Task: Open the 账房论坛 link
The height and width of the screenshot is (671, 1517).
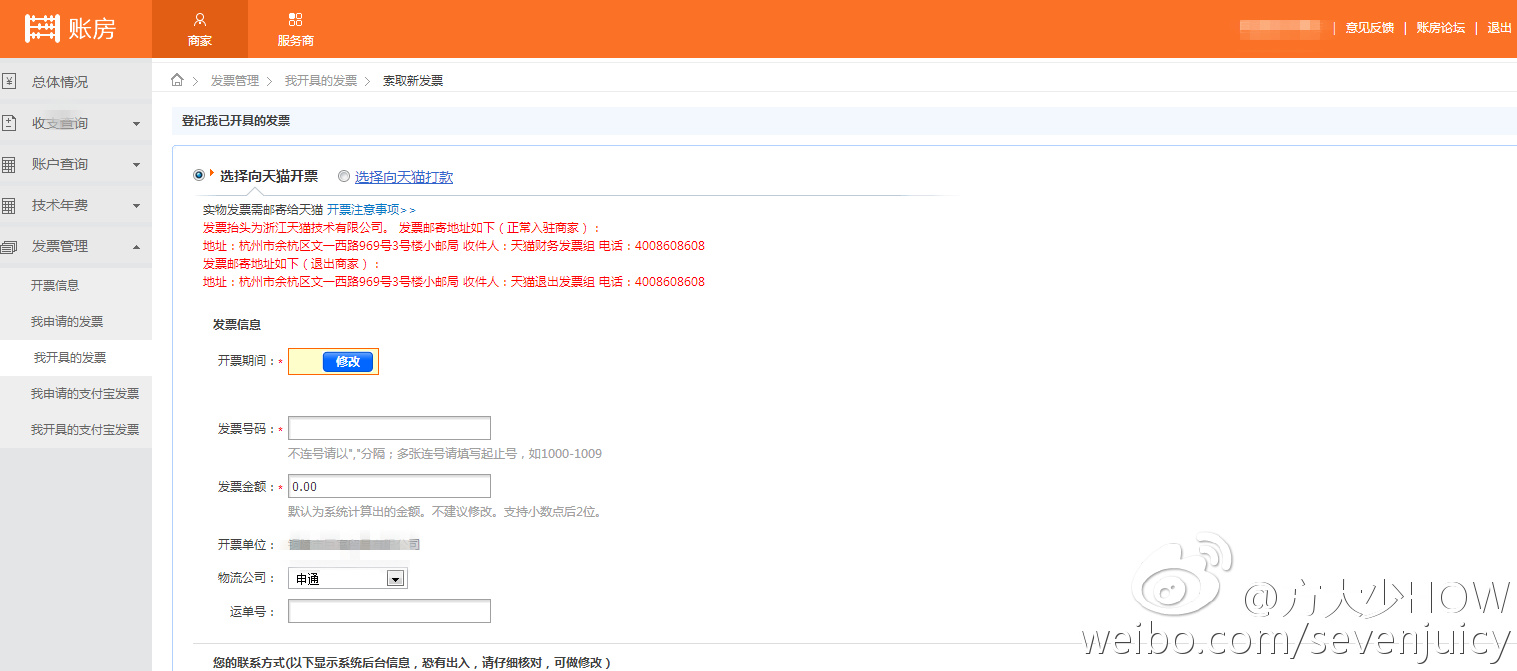Action: click(x=1441, y=28)
